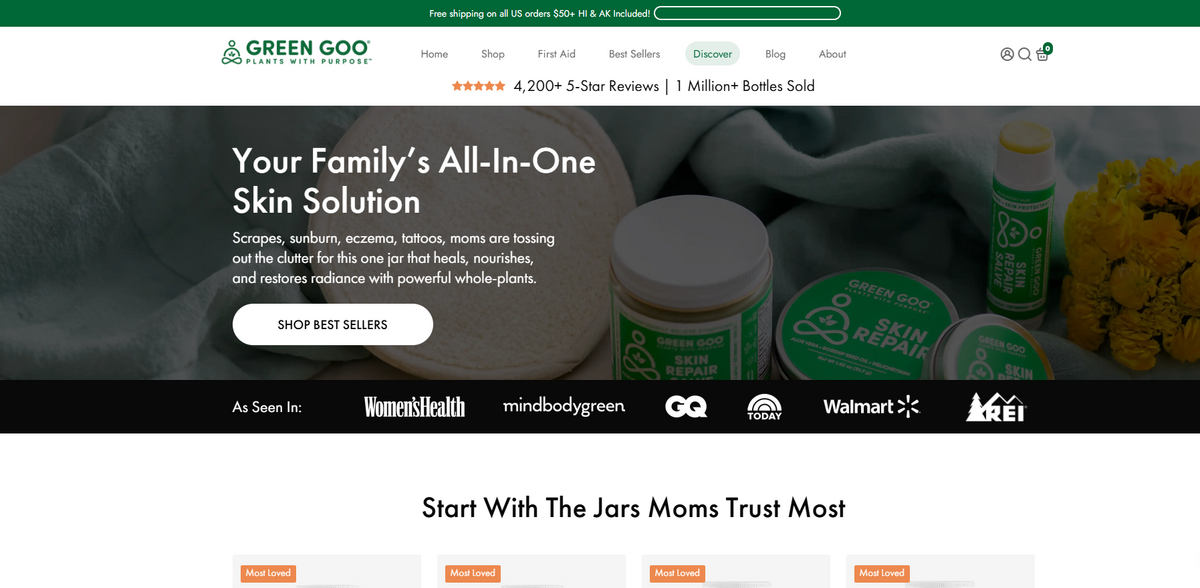Image resolution: width=1200 pixels, height=588 pixels.
Task: Click the Green Goo logo
Action: [296, 53]
